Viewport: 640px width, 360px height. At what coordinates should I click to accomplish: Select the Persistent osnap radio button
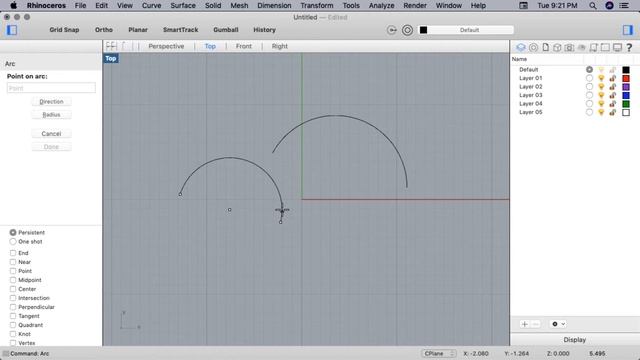tap(13, 232)
